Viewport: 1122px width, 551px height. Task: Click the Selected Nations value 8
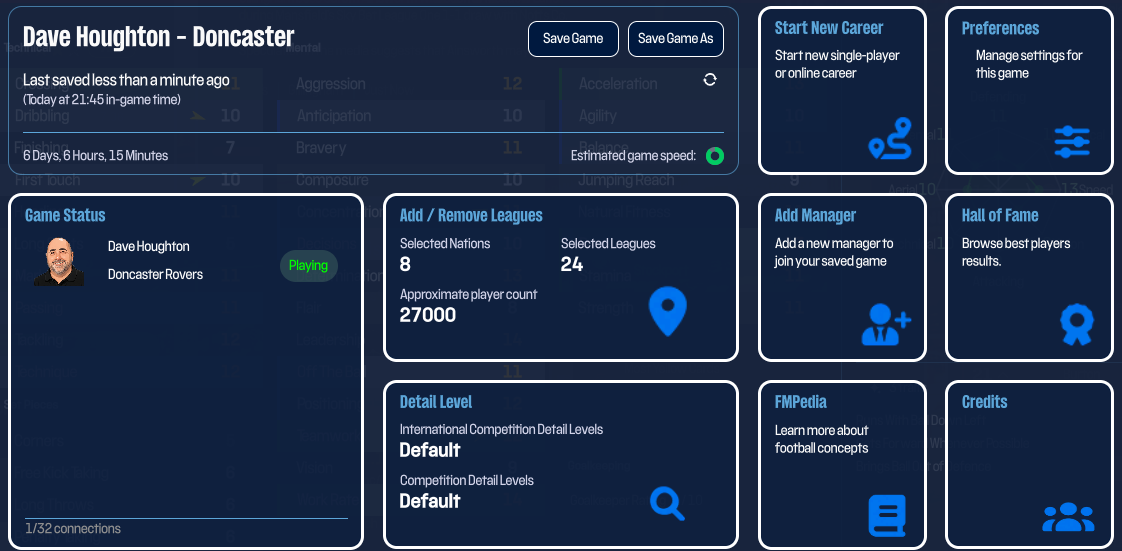click(x=405, y=265)
